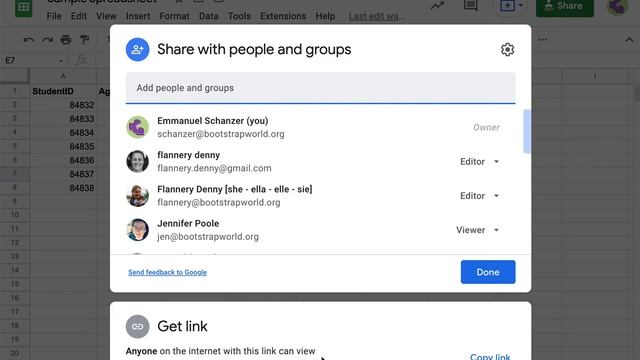The image size is (640, 360).
Task: Click Jennifer Poole's profile photo
Action: point(138,230)
